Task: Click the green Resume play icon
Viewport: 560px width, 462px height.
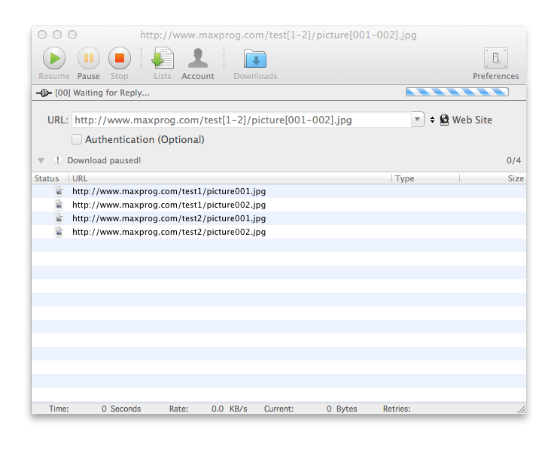Action: pos(54,58)
